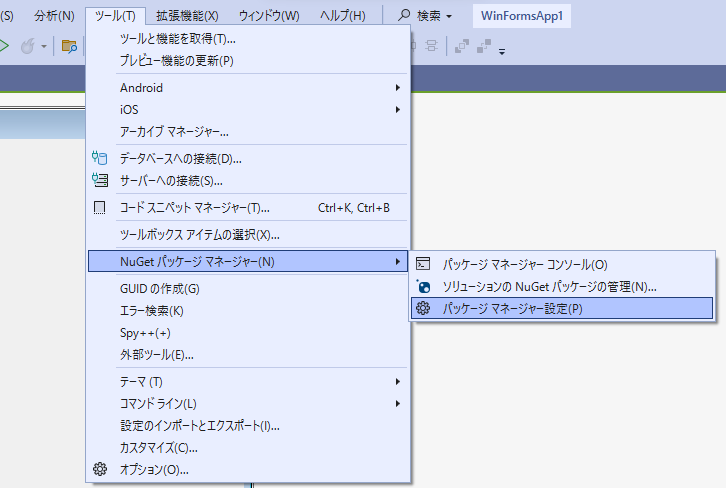Click the Code Snippet Manager icon

pos(99,208)
